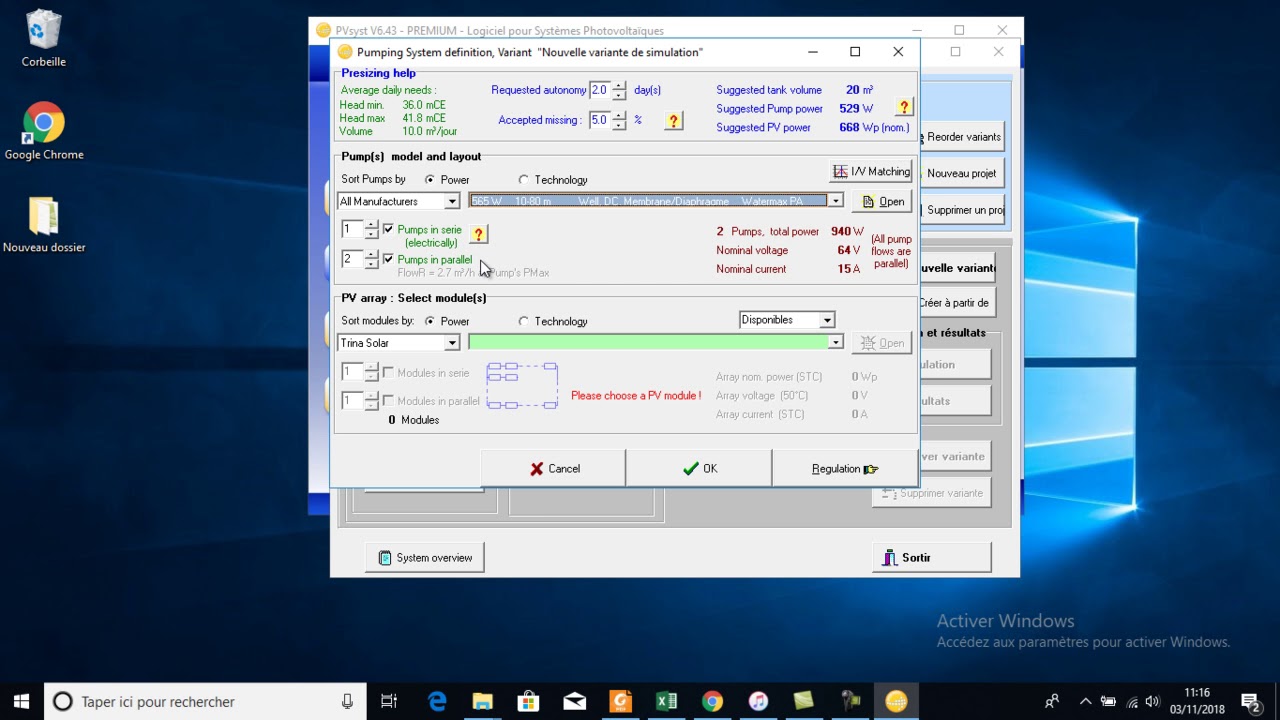Launch Microsoft Edge from the taskbar
The height and width of the screenshot is (720, 1280).
click(437, 702)
